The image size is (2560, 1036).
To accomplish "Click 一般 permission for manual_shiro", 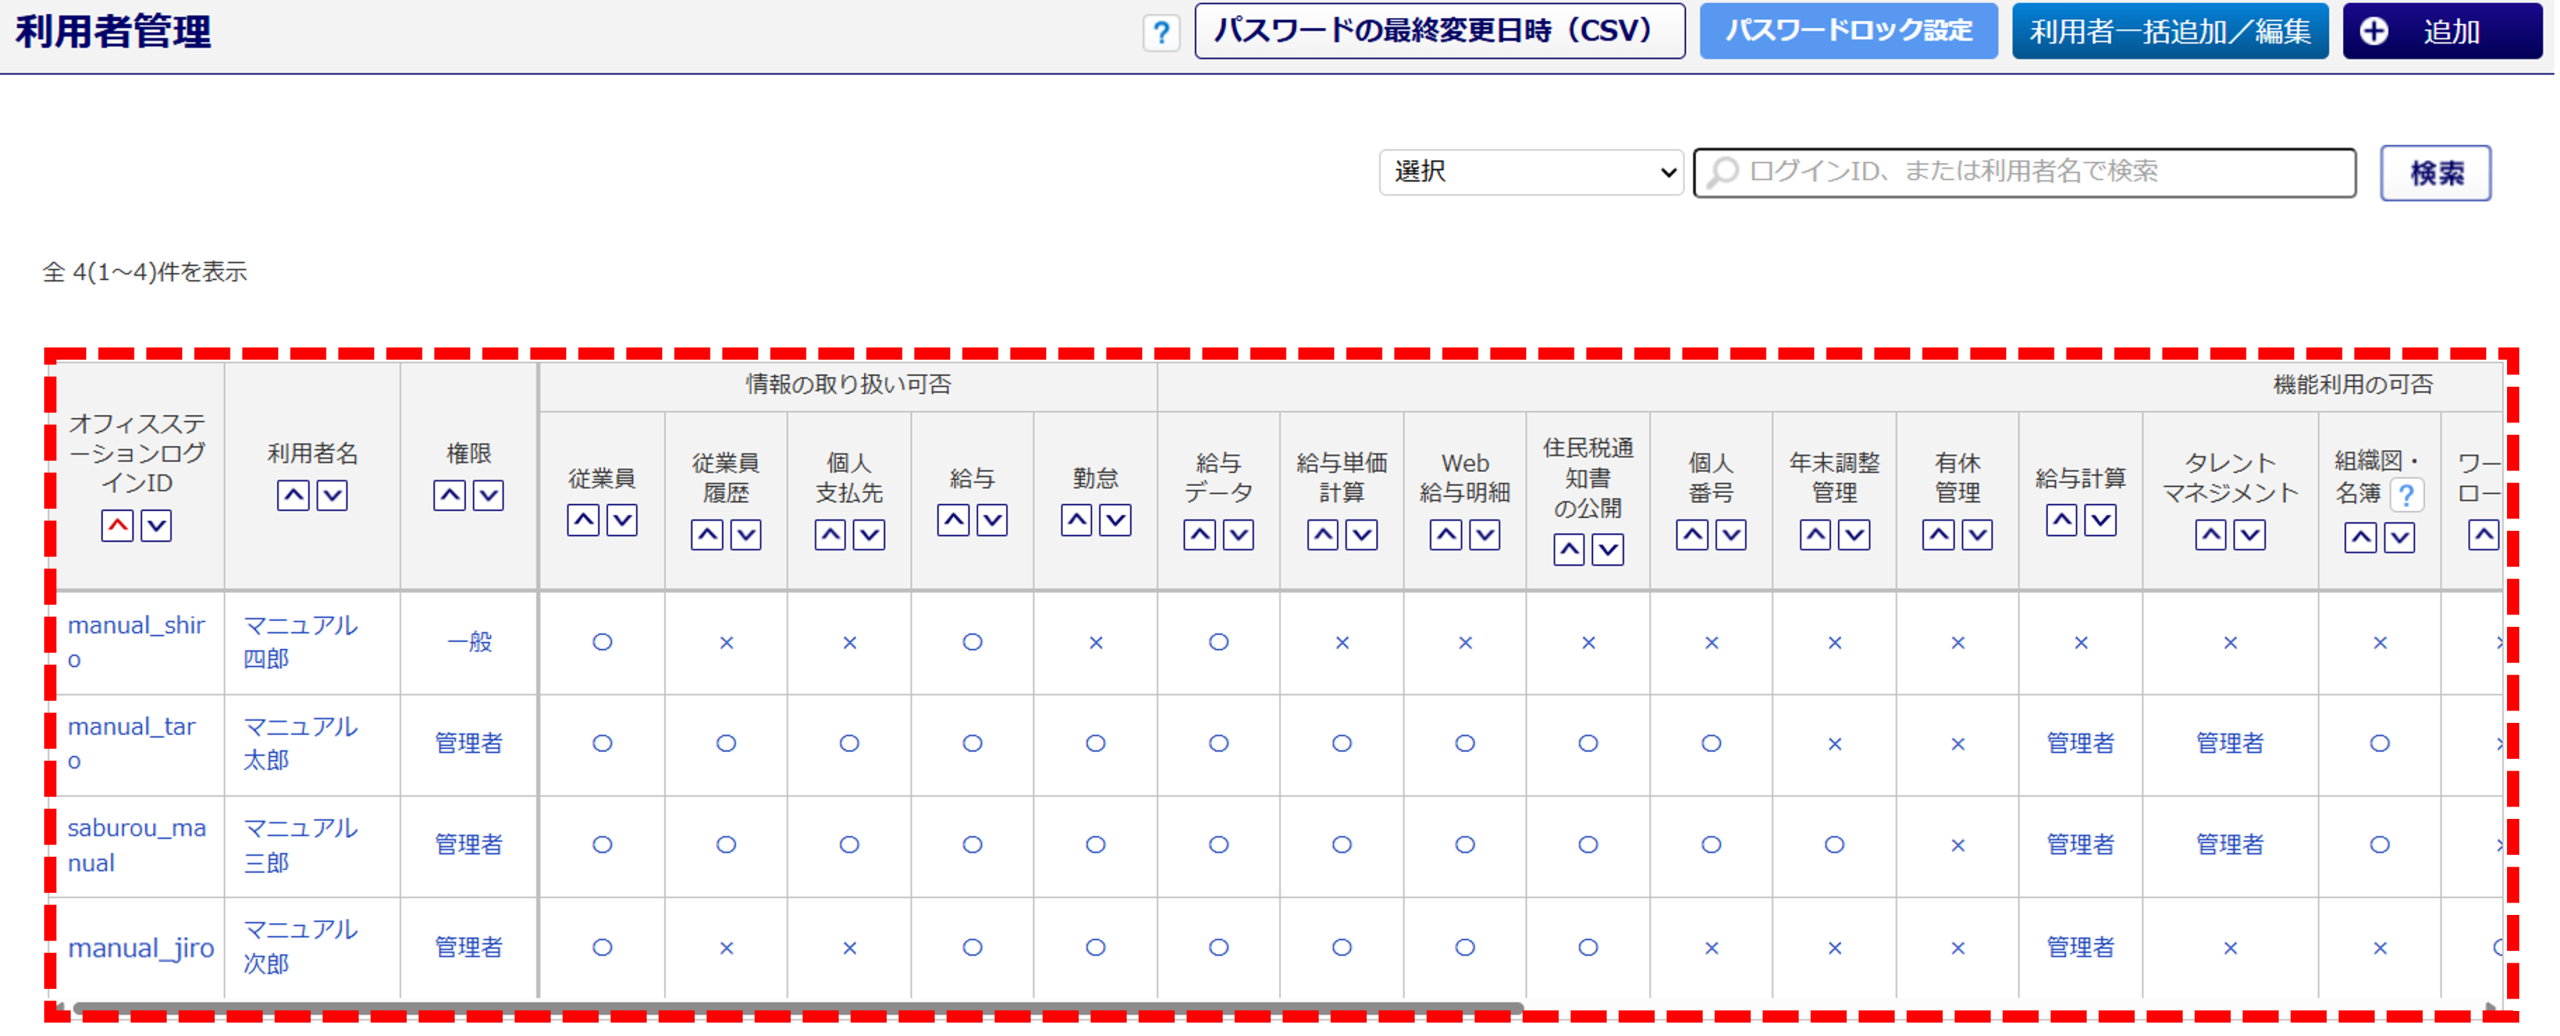I will tap(469, 642).
